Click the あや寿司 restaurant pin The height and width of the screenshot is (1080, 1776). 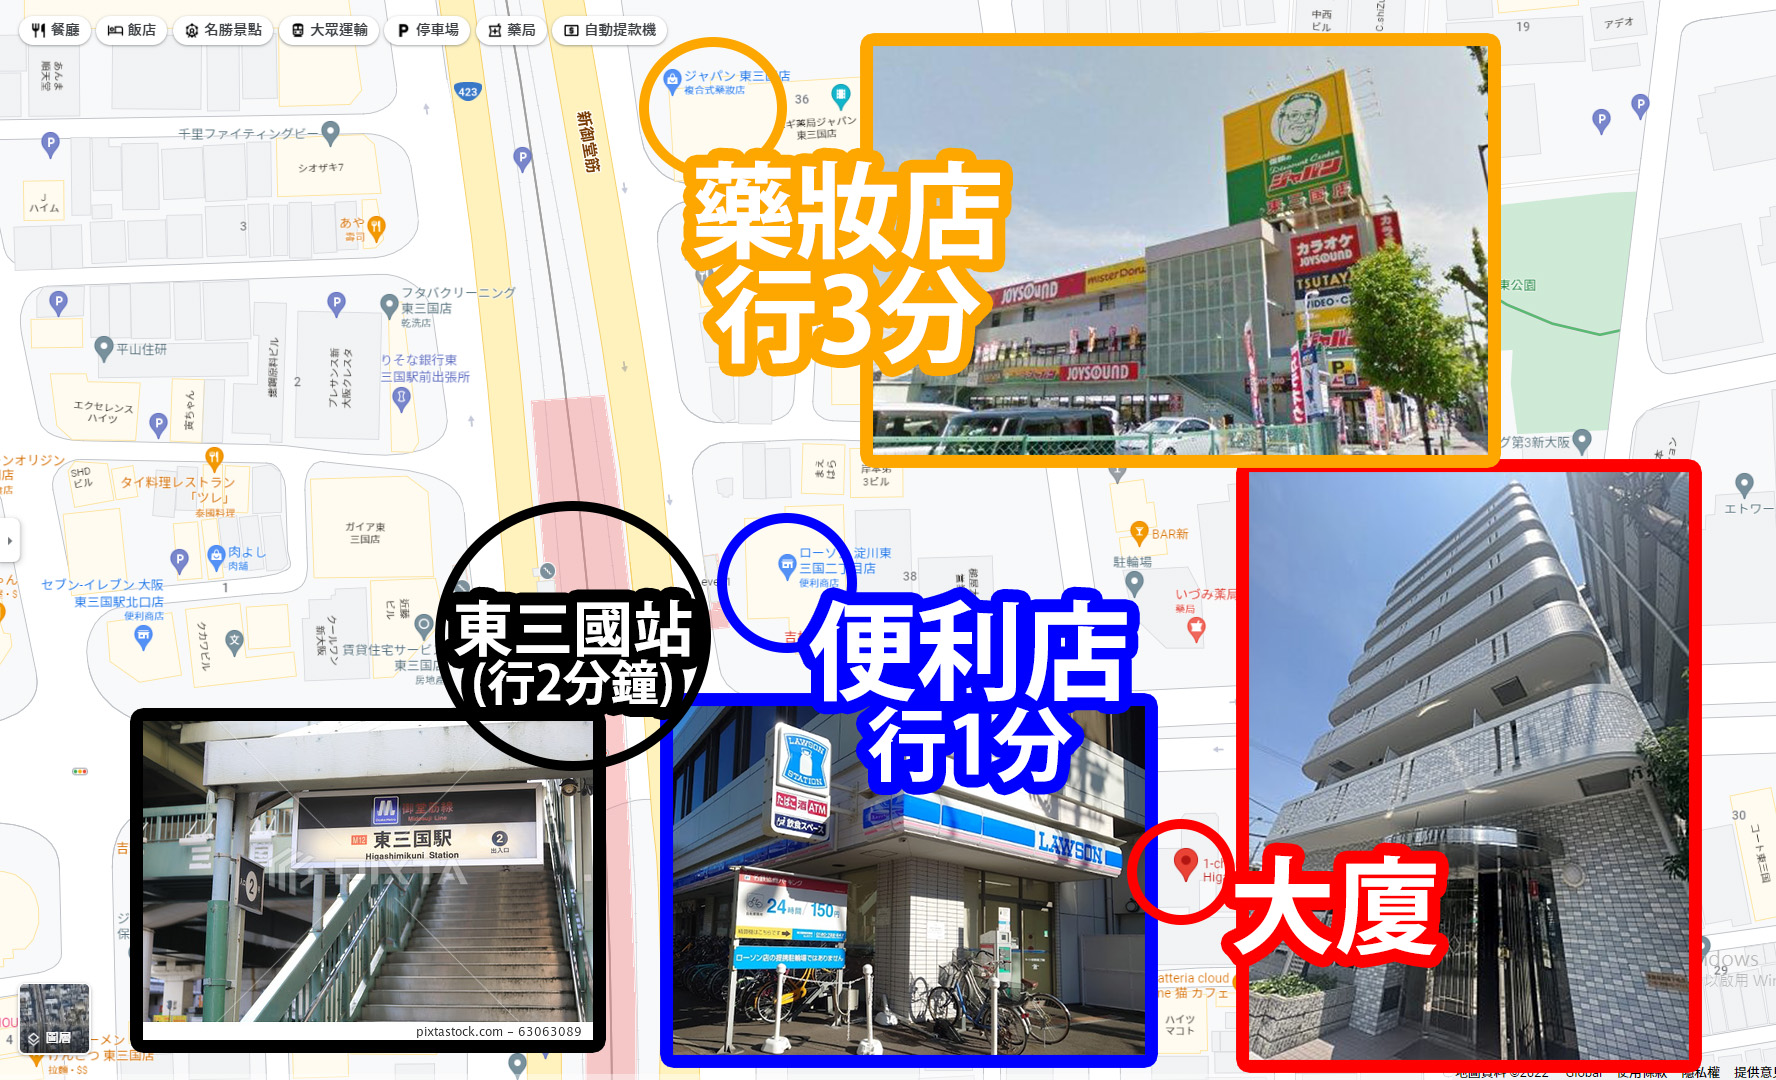[376, 227]
